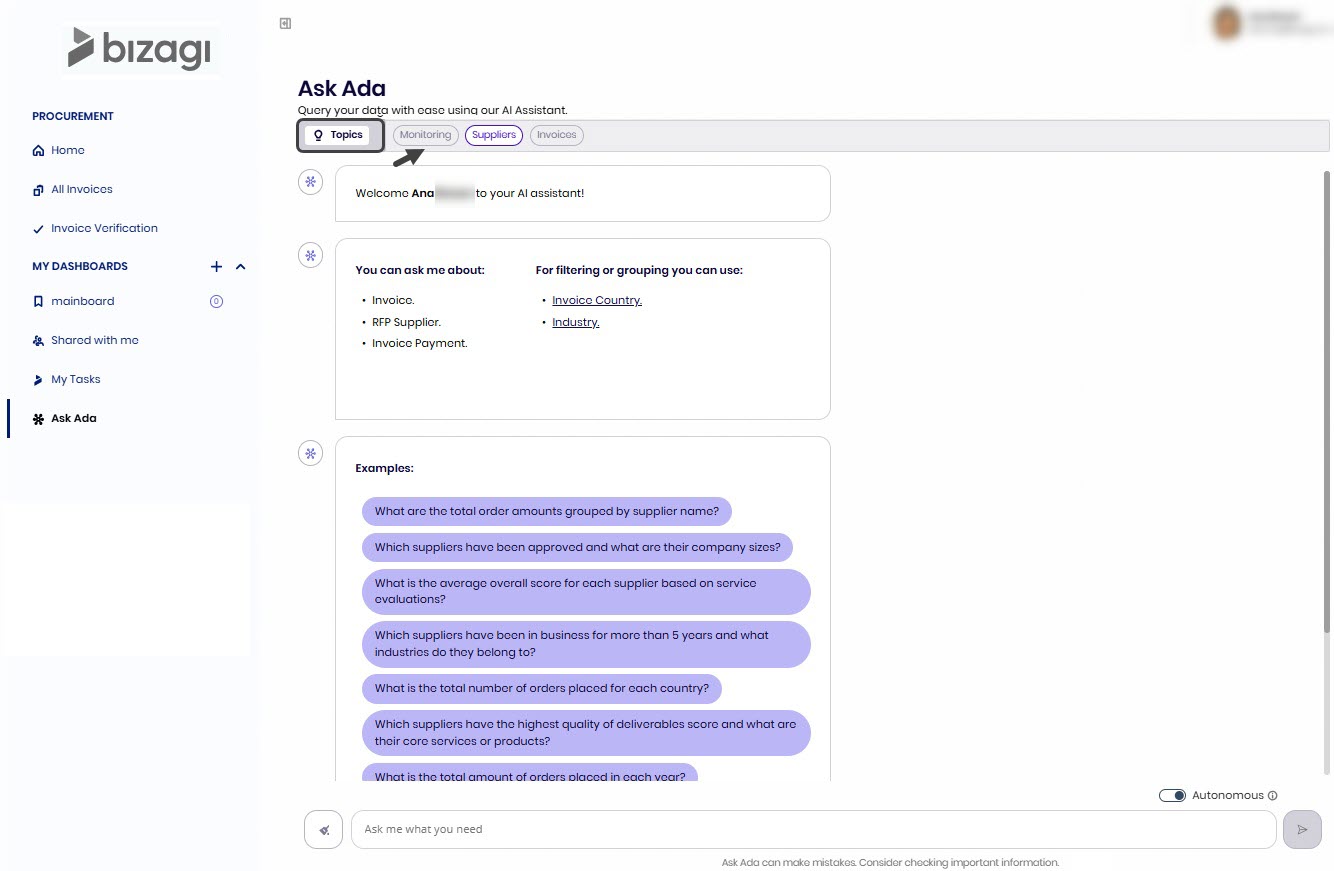Click the Autonomous info icon
This screenshot has width=1334, height=871.
tap(1273, 796)
